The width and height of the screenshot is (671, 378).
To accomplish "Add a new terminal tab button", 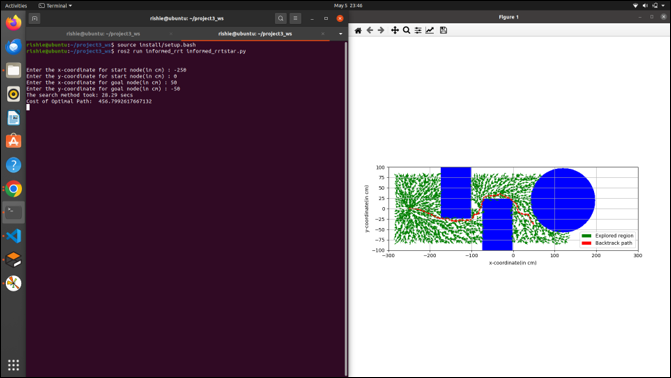I will 35,18.
